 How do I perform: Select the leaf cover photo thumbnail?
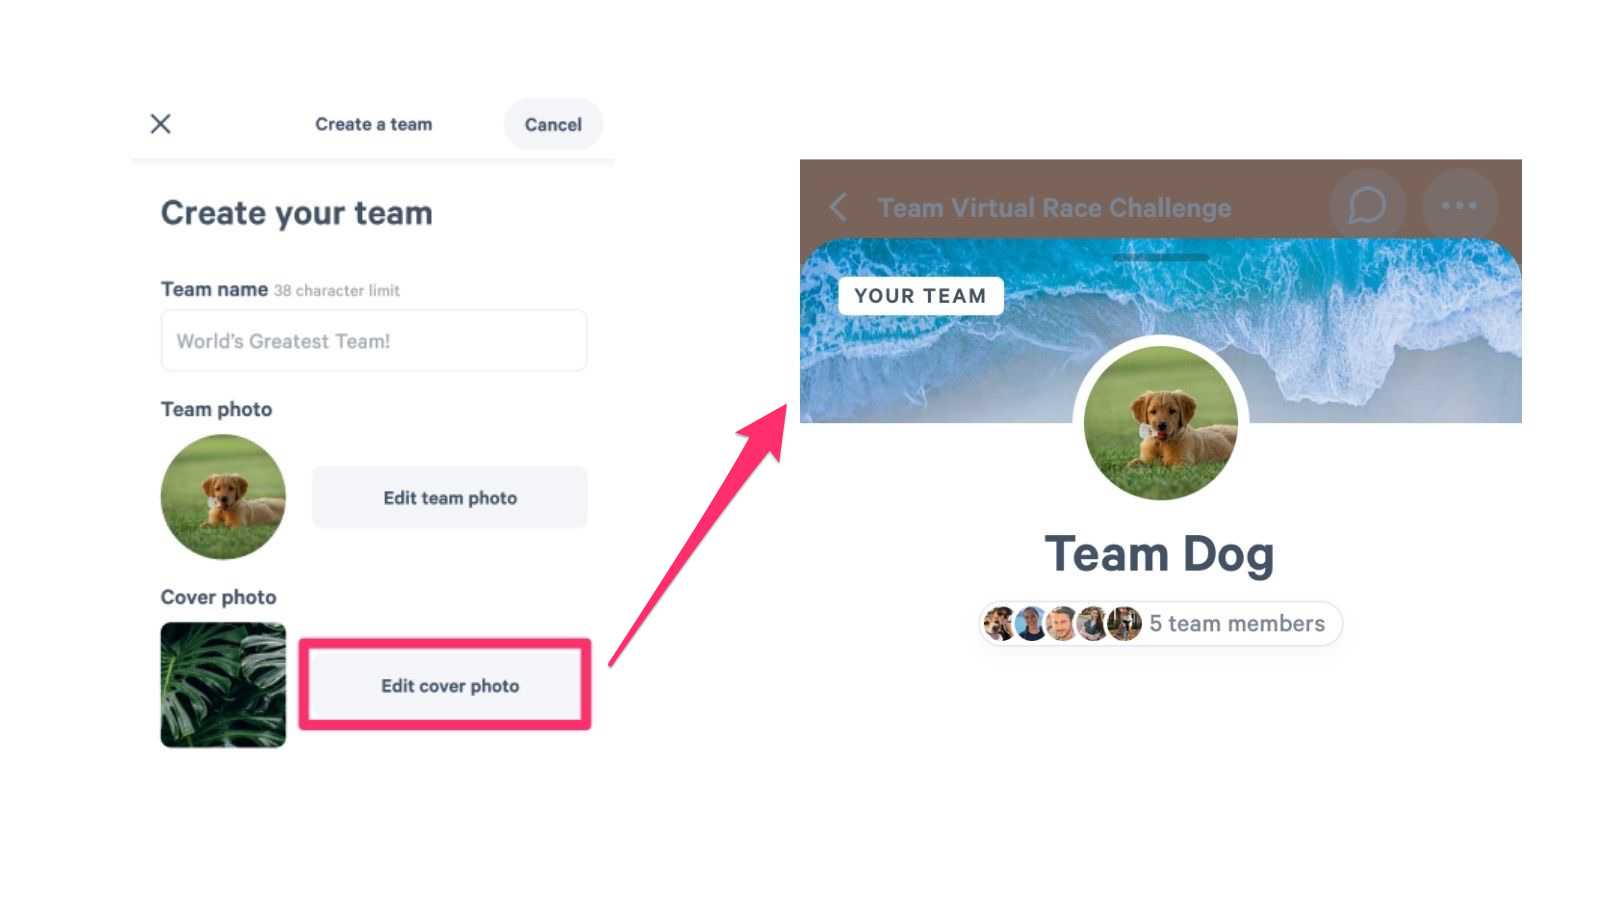(x=223, y=685)
